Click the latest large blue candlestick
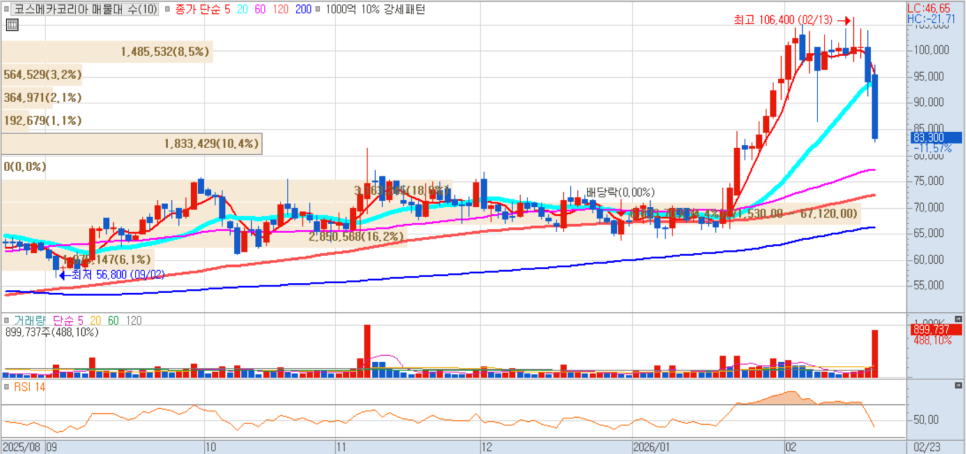 tap(874, 107)
